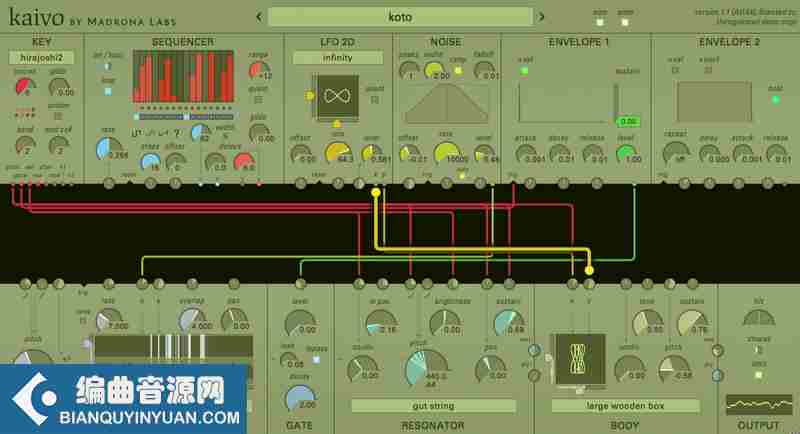The image size is (800, 434).
Task: Toggle the bypass switch in the GATE section
Action: [316, 360]
